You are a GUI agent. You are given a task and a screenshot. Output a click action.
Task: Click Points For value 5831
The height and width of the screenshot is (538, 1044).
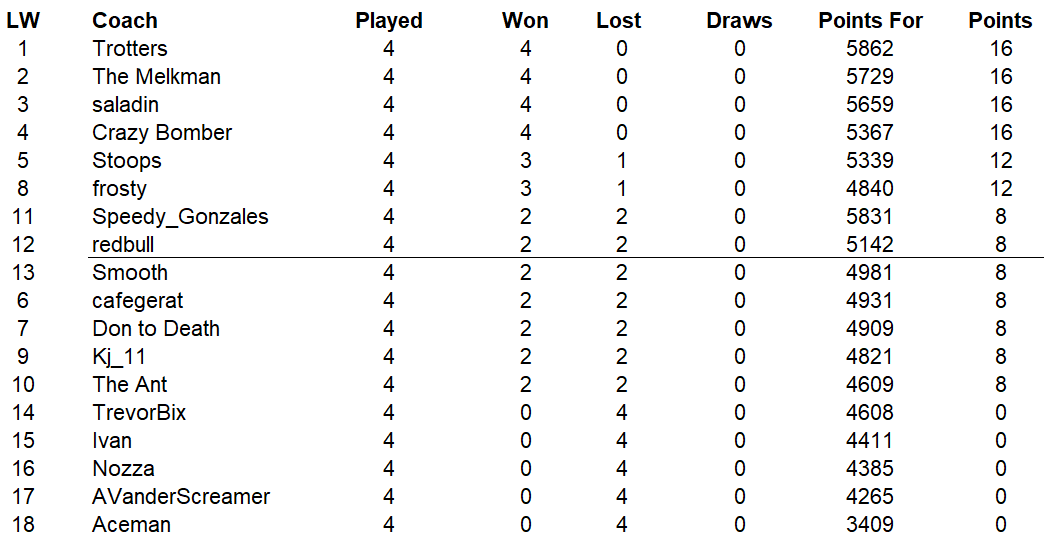click(x=869, y=217)
